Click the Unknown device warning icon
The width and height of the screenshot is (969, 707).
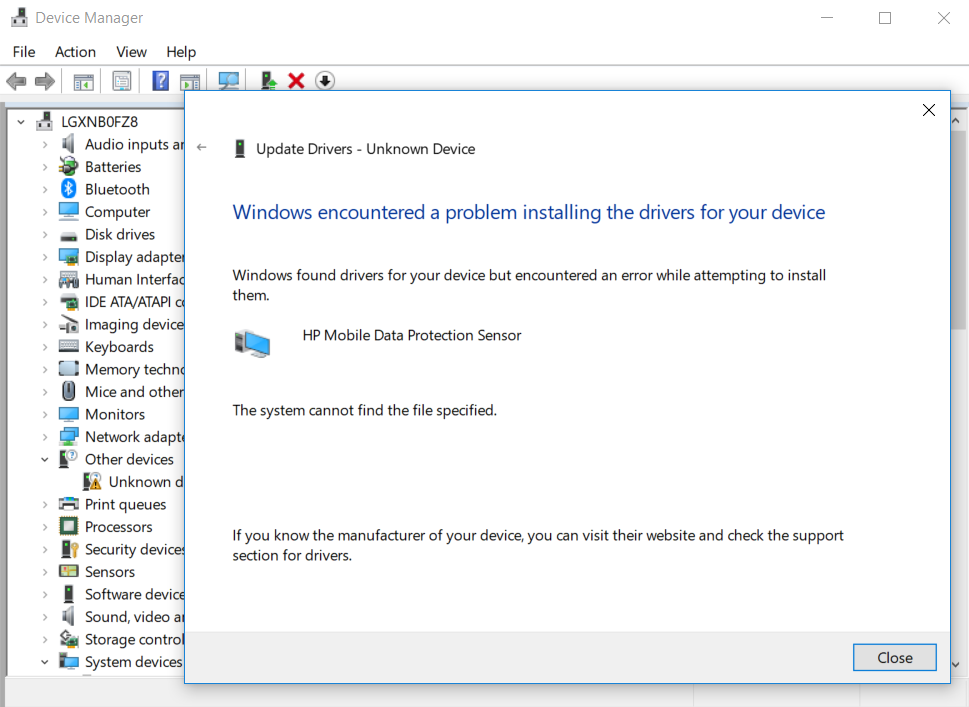point(92,481)
